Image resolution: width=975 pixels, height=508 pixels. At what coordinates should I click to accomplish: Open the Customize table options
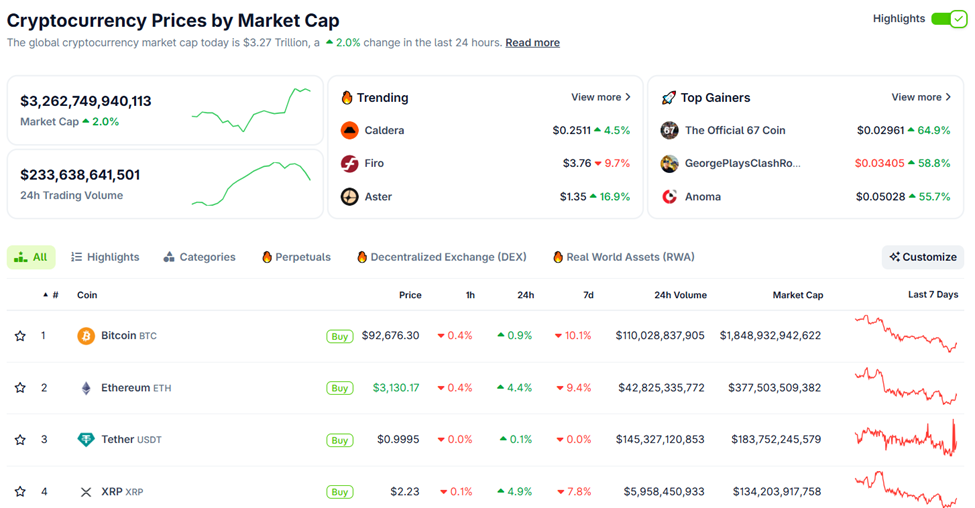point(923,257)
